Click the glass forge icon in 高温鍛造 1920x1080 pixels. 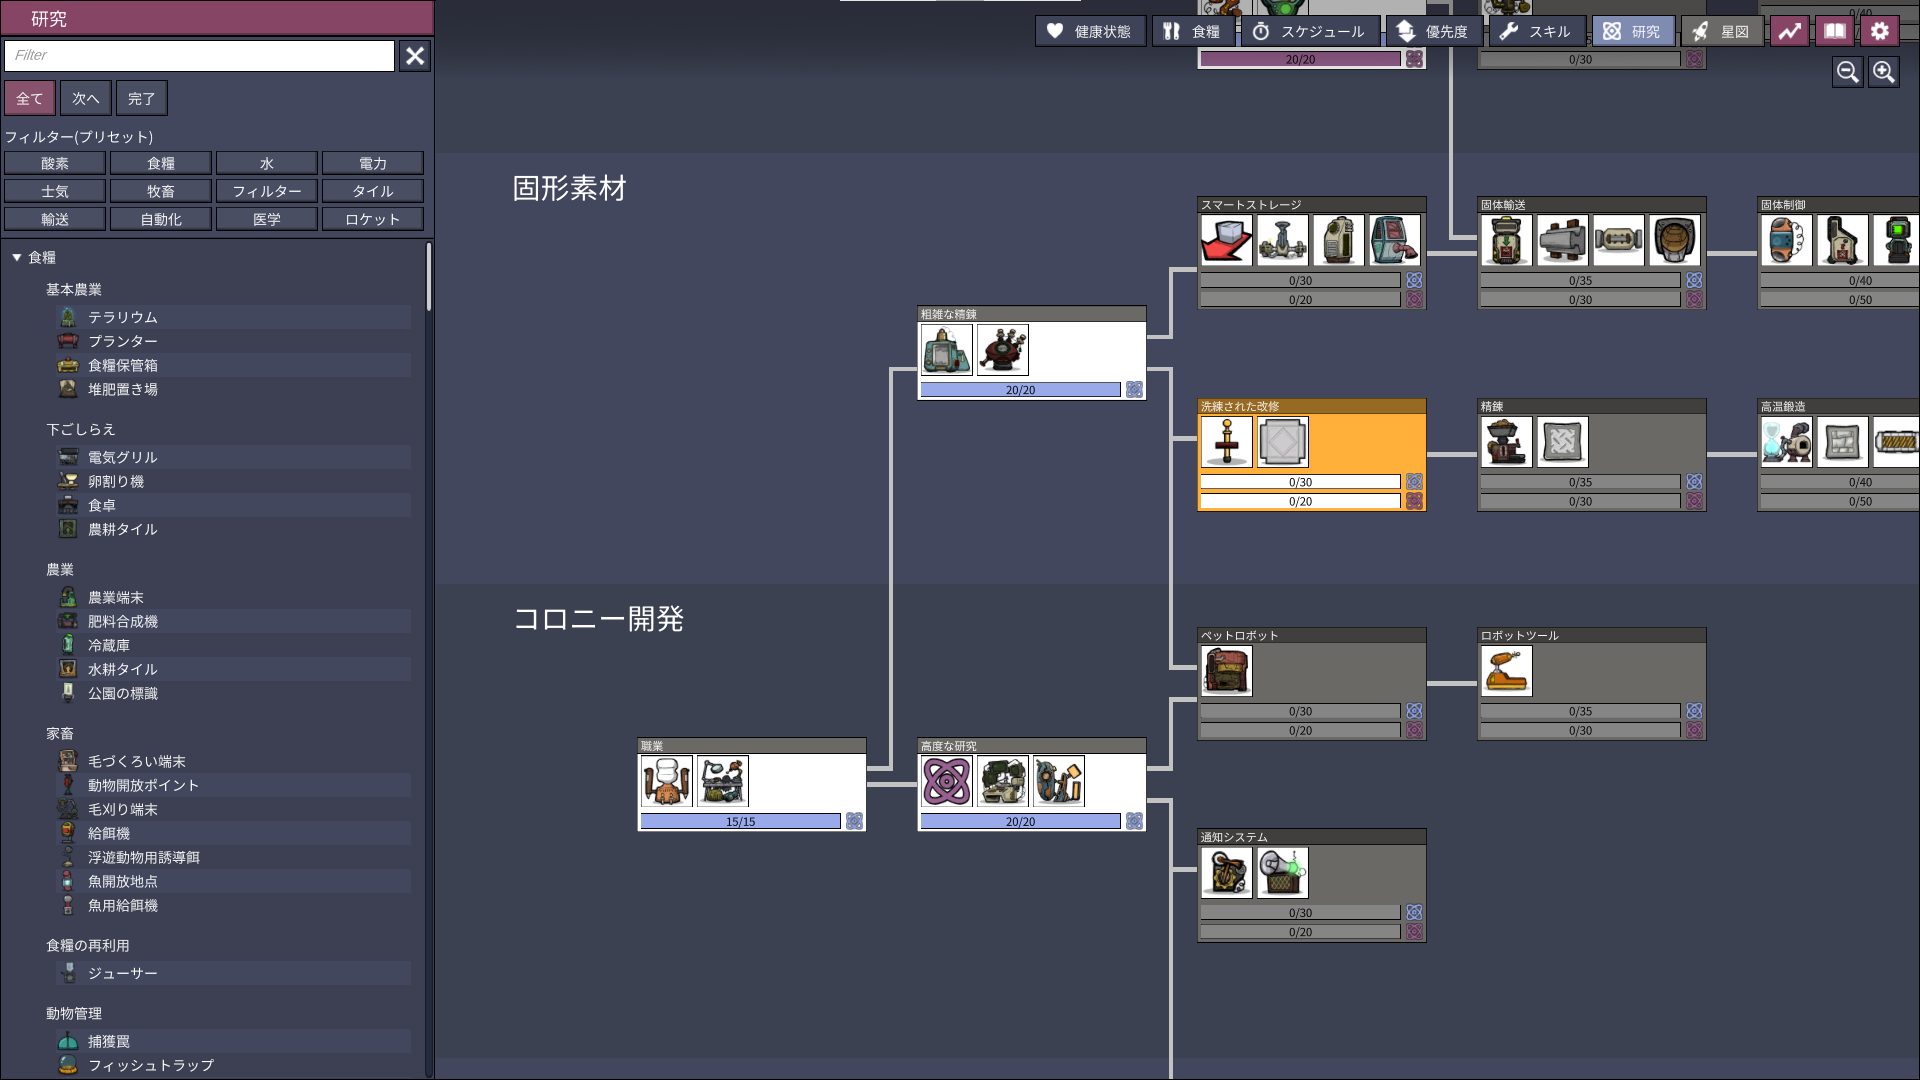point(1787,441)
